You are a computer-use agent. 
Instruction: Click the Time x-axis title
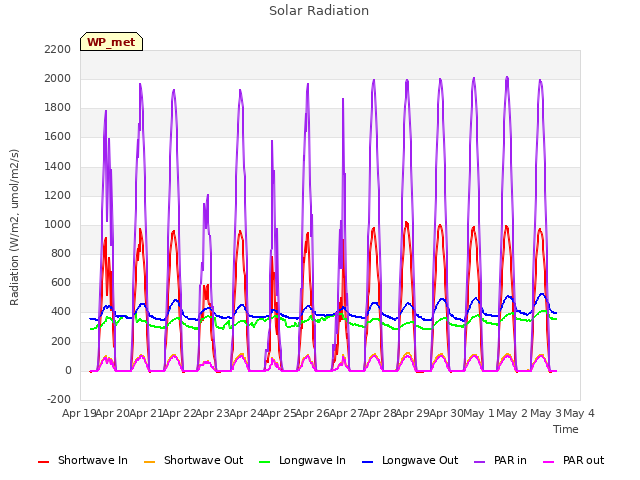click(x=566, y=429)
